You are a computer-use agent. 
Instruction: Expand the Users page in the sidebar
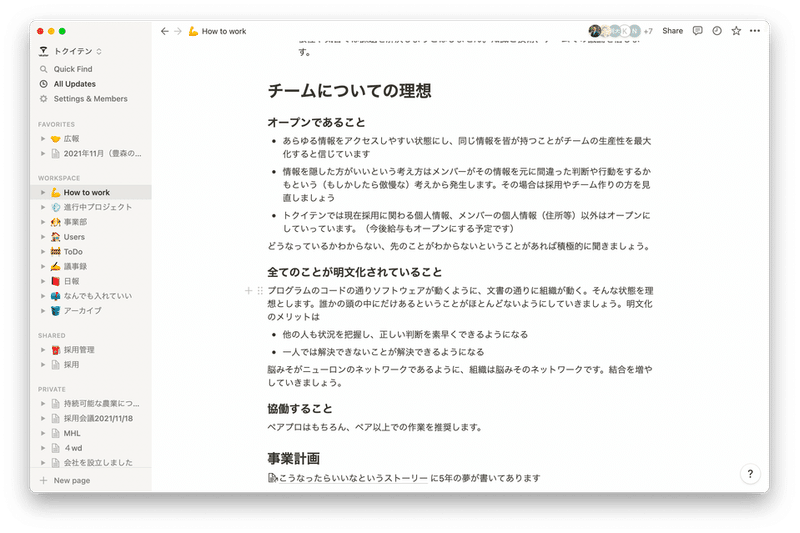tap(43, 237)
